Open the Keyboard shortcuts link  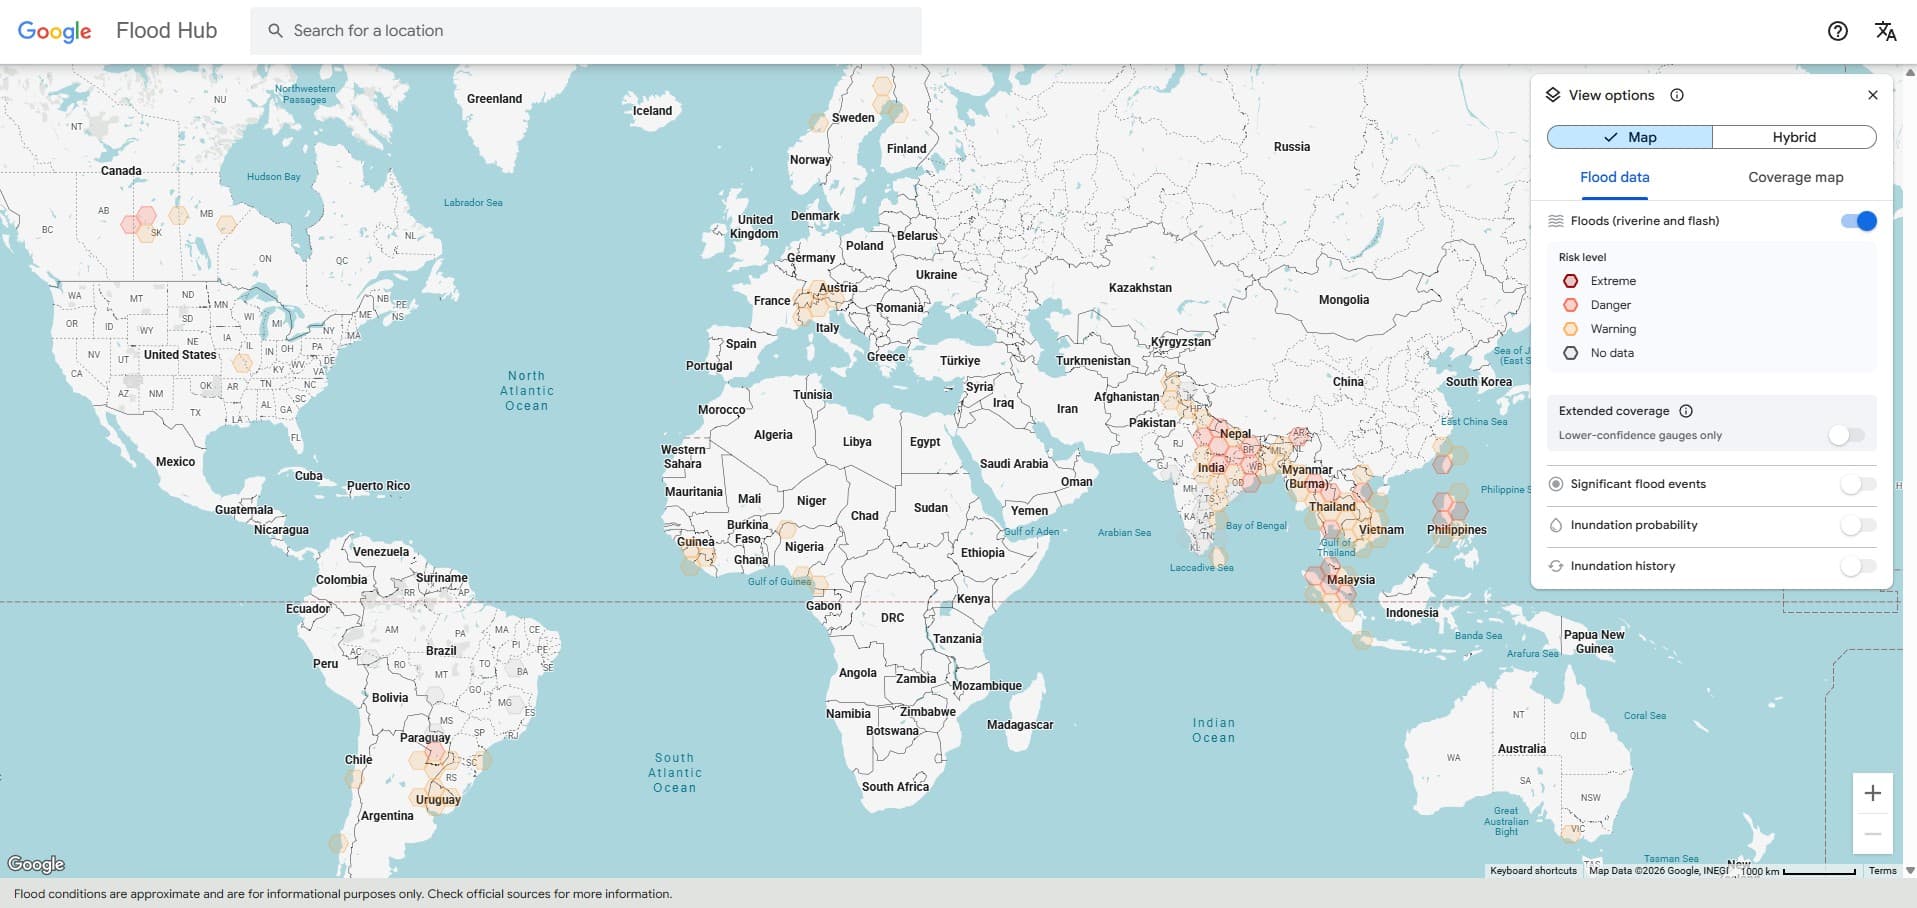pos(1533,871)
